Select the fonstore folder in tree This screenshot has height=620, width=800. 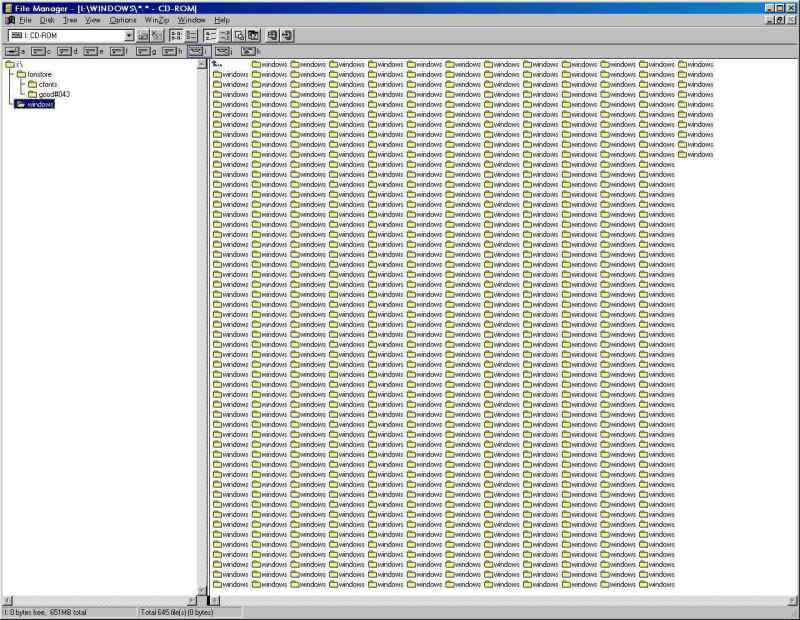click(34, 75)
